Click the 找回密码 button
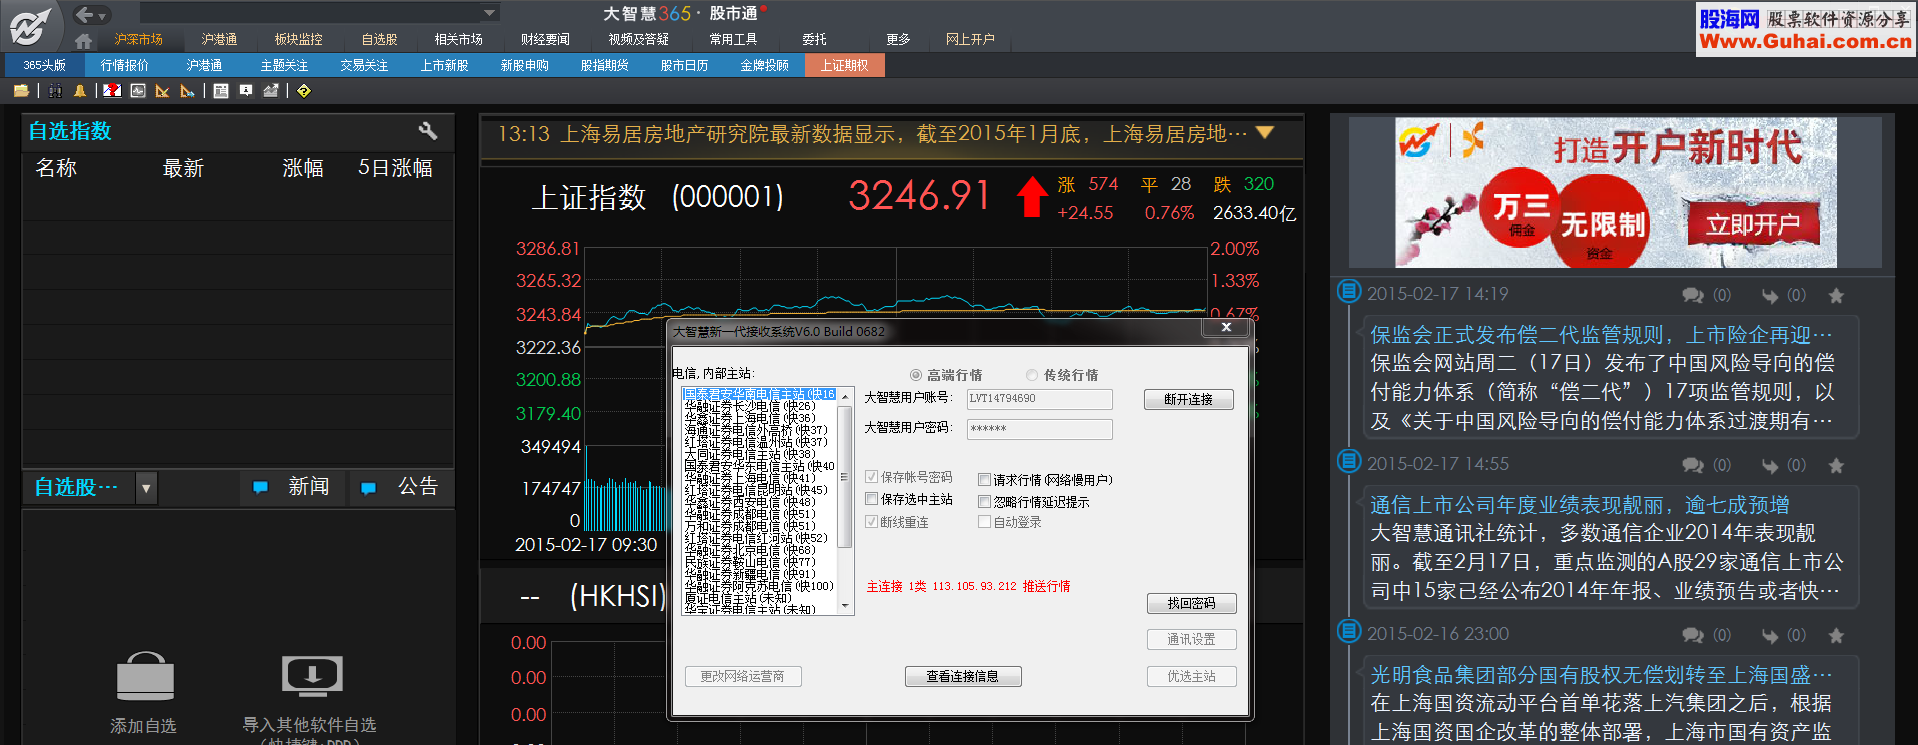Image resolution: width=1918 pixels, height=745 pixels. (1191, 603)
